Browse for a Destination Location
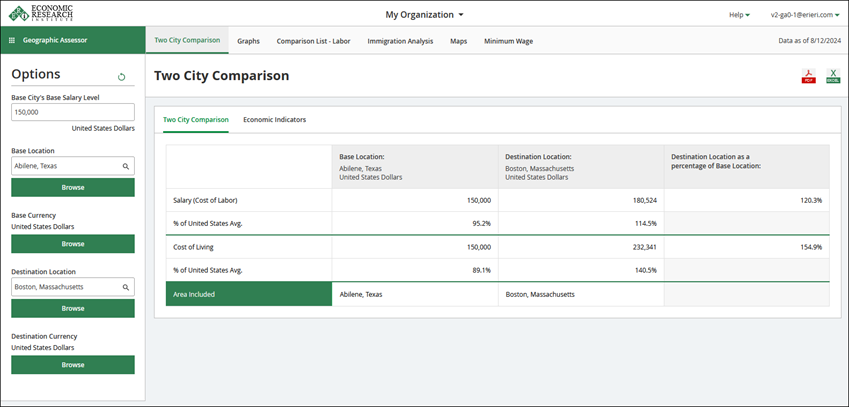850x407 pixels. 73,308
